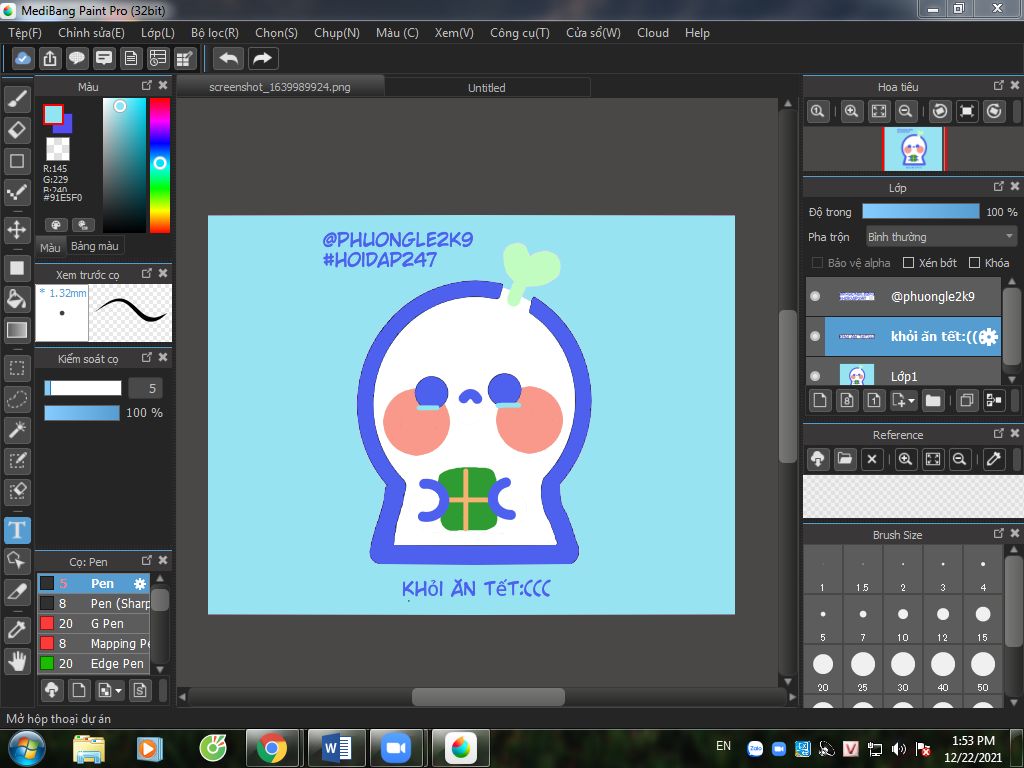
Task: Duplicate the current layer
Action: point(967,400)
